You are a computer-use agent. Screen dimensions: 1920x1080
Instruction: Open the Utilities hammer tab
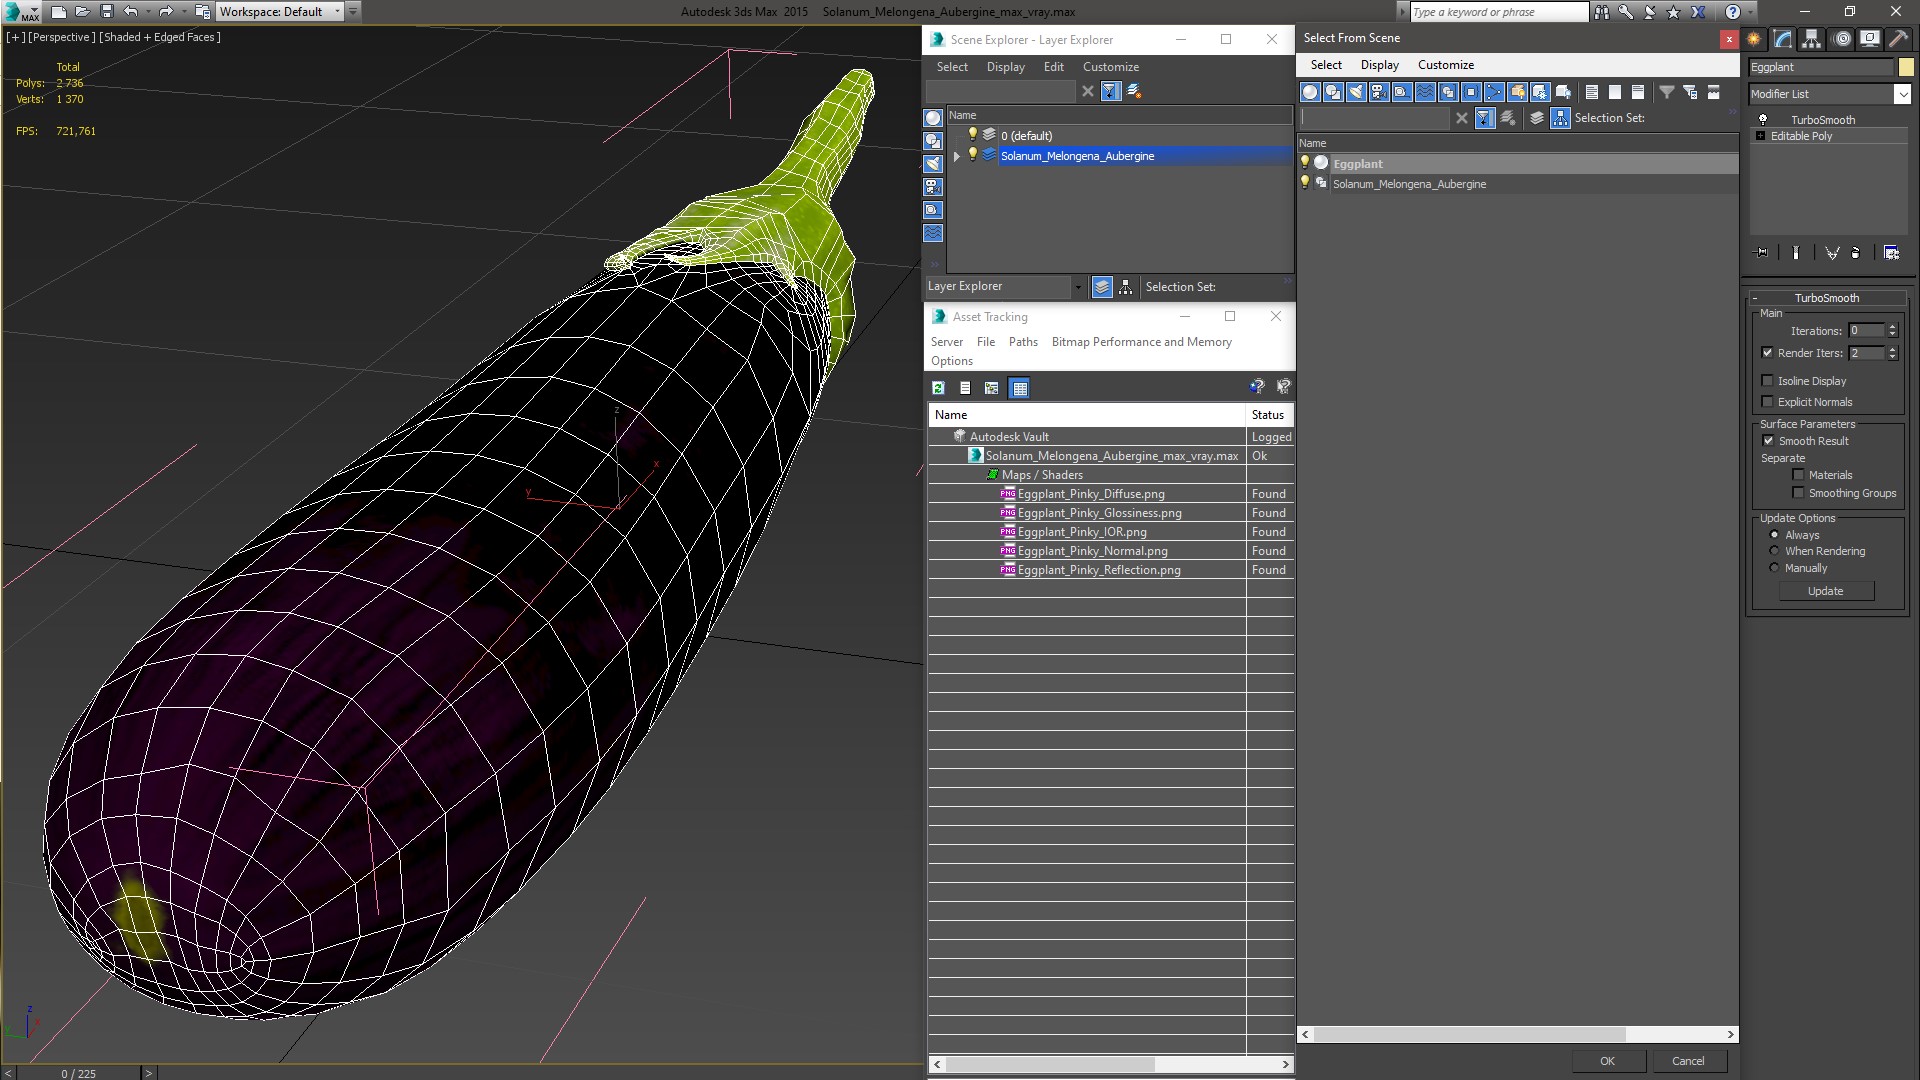[1898, 39]
